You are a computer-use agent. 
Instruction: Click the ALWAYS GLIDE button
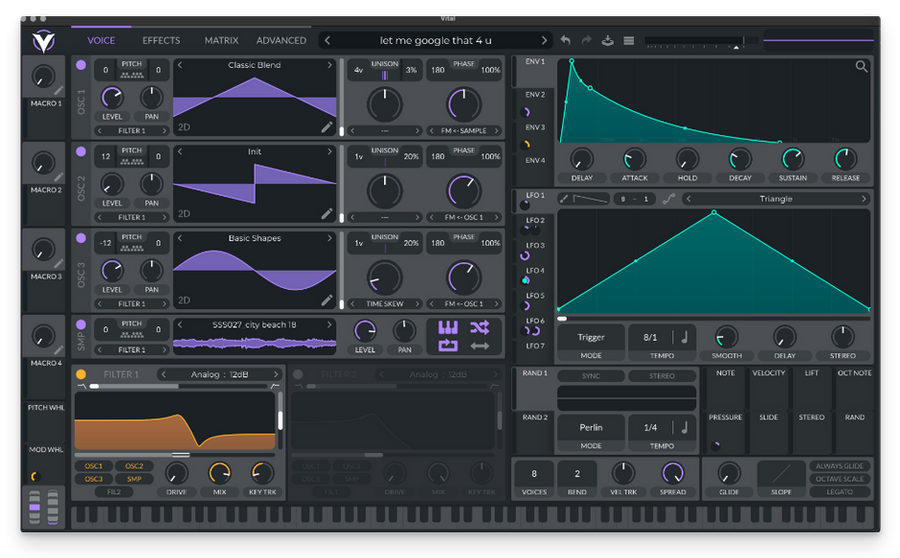(x=840, y=466)
